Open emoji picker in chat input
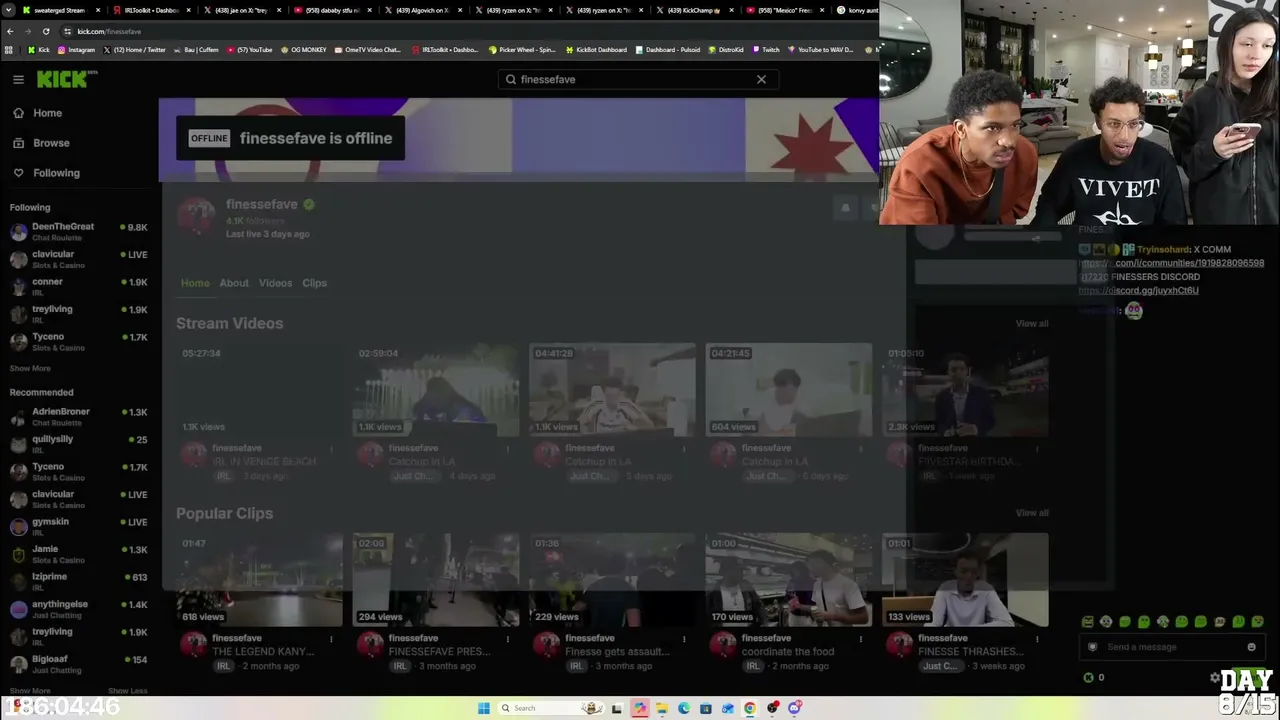This screenshot has height=720, width=1280. (1251, 647)
